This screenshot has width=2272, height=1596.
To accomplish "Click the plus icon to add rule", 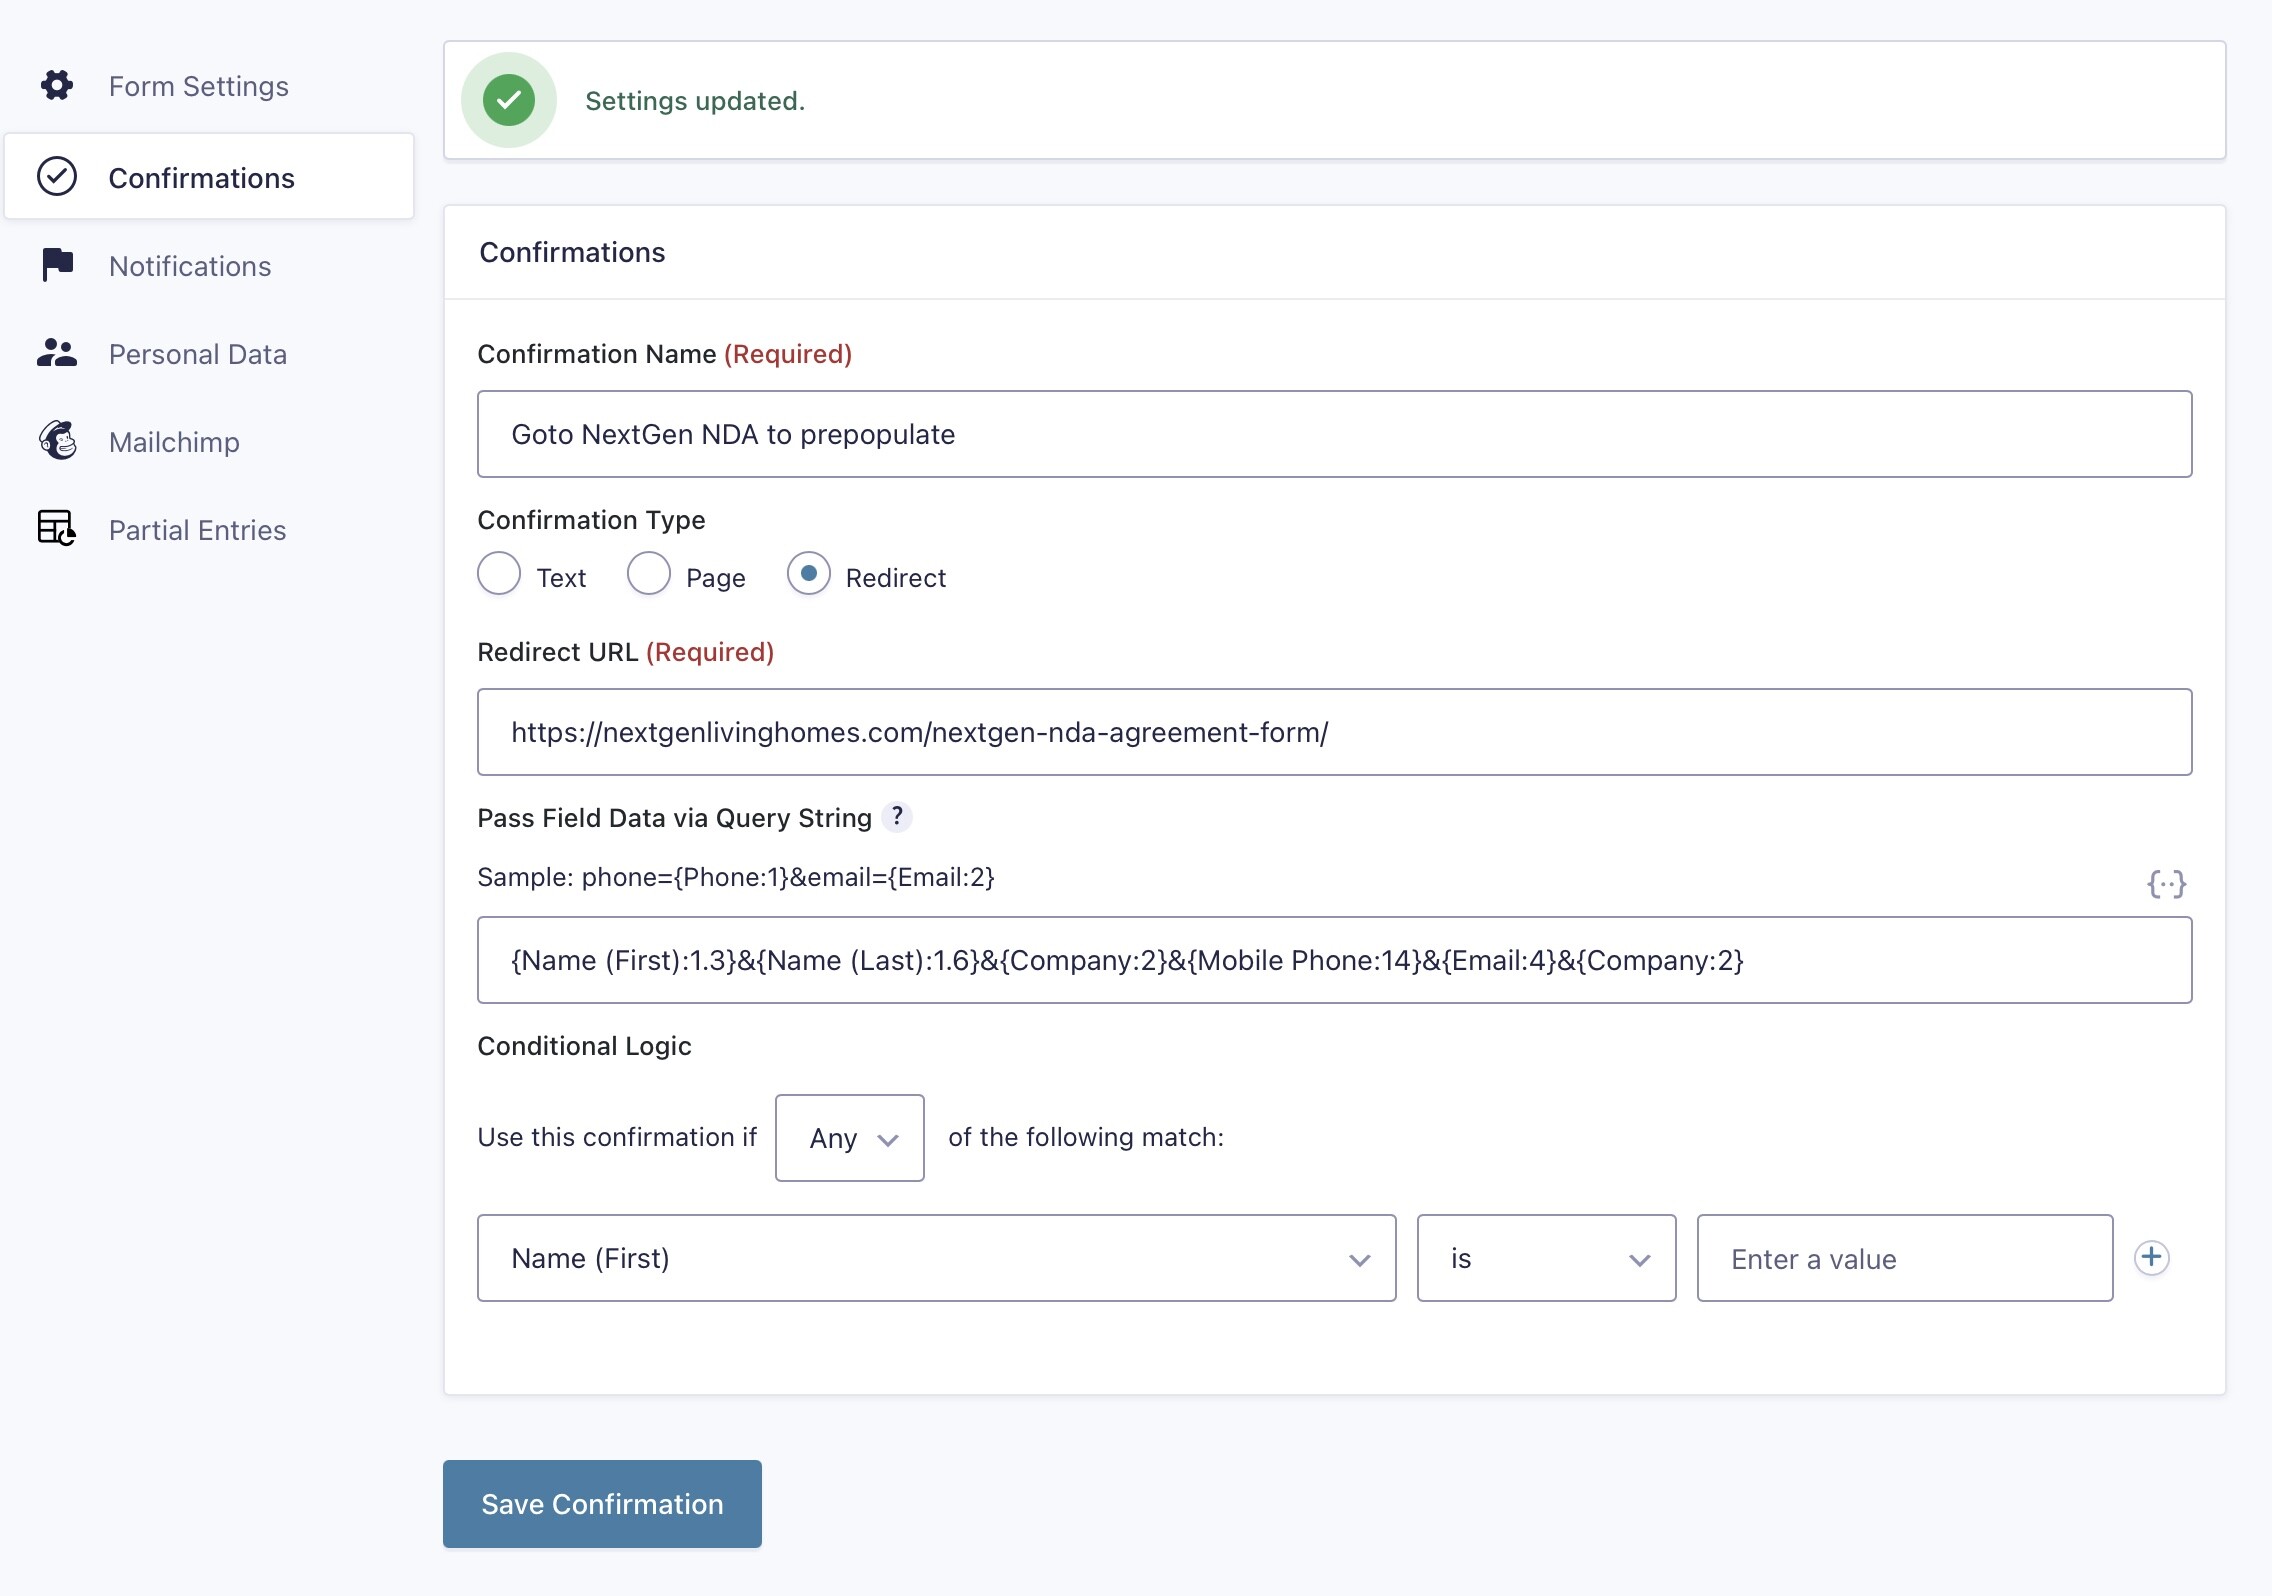I will (2151, 1257).
